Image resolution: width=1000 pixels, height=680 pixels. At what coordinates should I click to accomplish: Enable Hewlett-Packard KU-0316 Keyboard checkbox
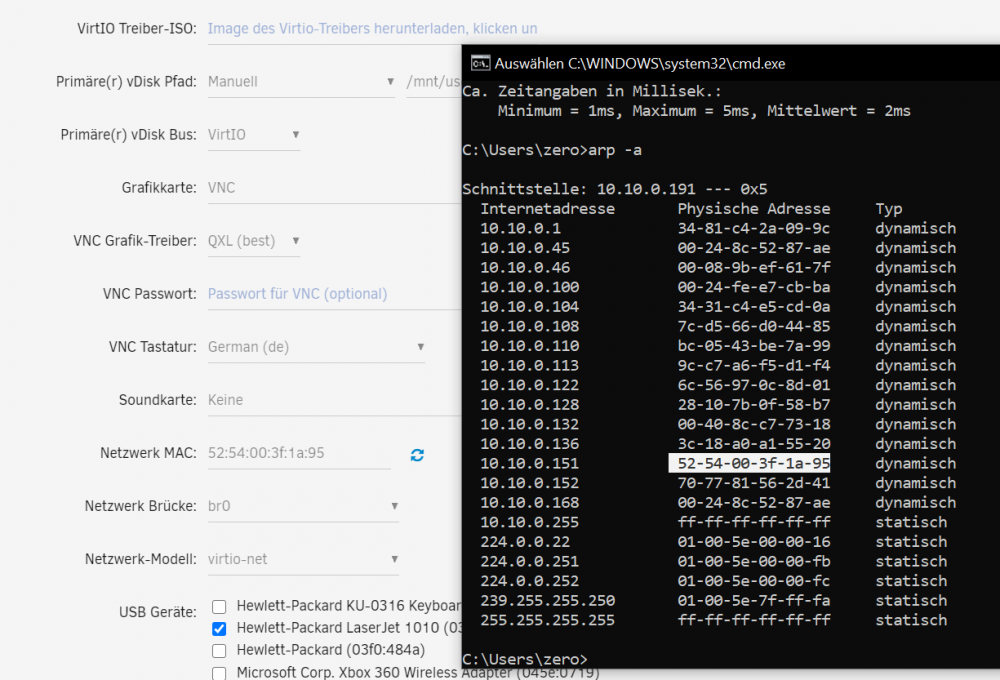point(219,607)
